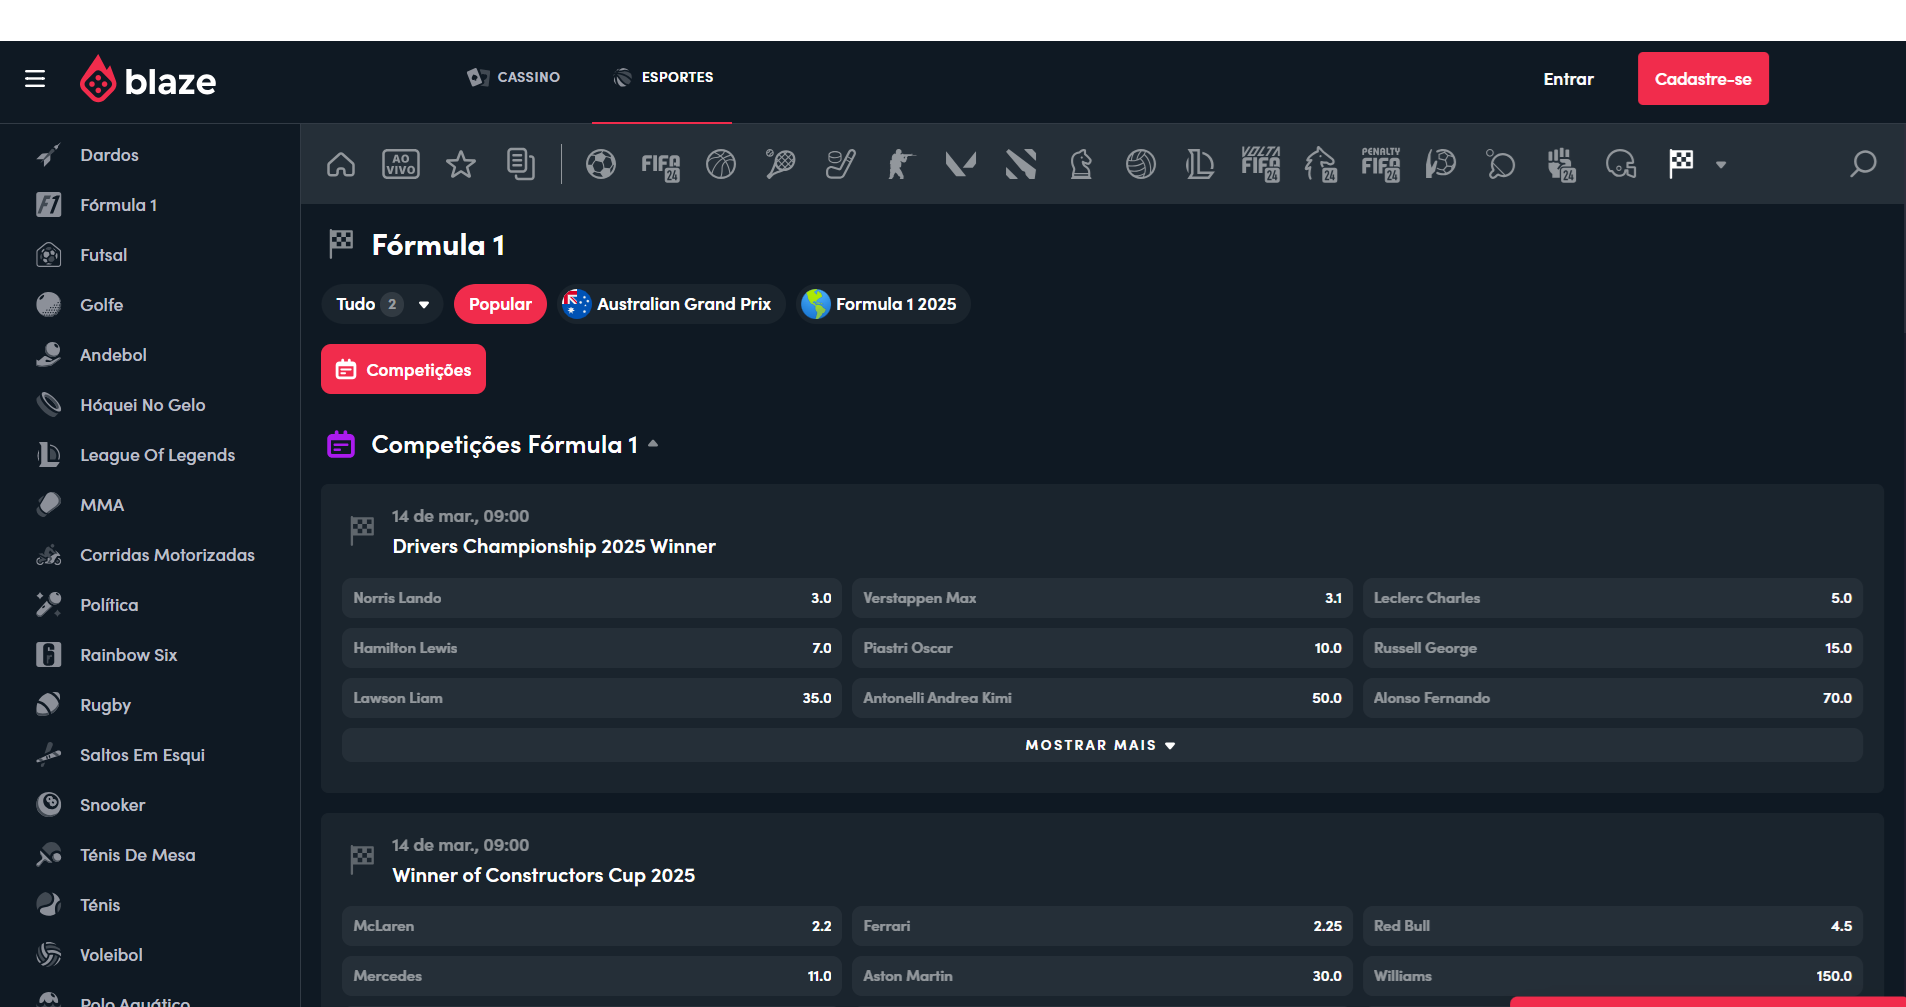Click the Competições button
1906x1007 pixels.
point(403,369)
